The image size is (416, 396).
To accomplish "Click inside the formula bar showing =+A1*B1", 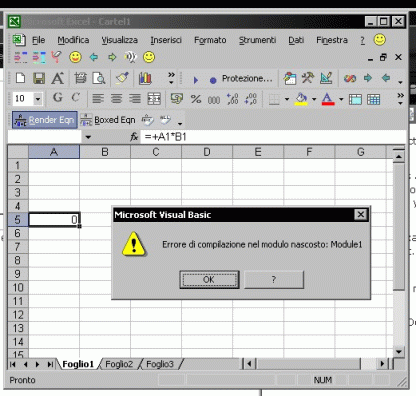I will click(273, 137).
